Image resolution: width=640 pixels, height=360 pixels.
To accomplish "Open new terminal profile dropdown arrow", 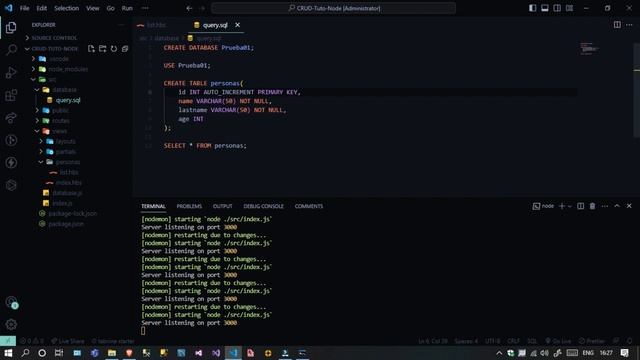I will click(x=570, y=206).
